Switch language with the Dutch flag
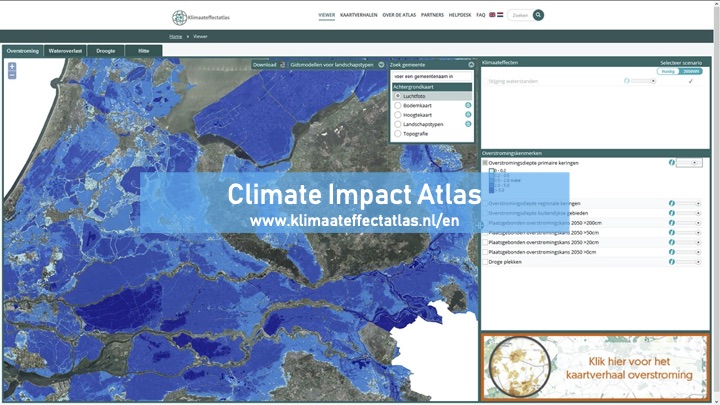 pos(500,15)
